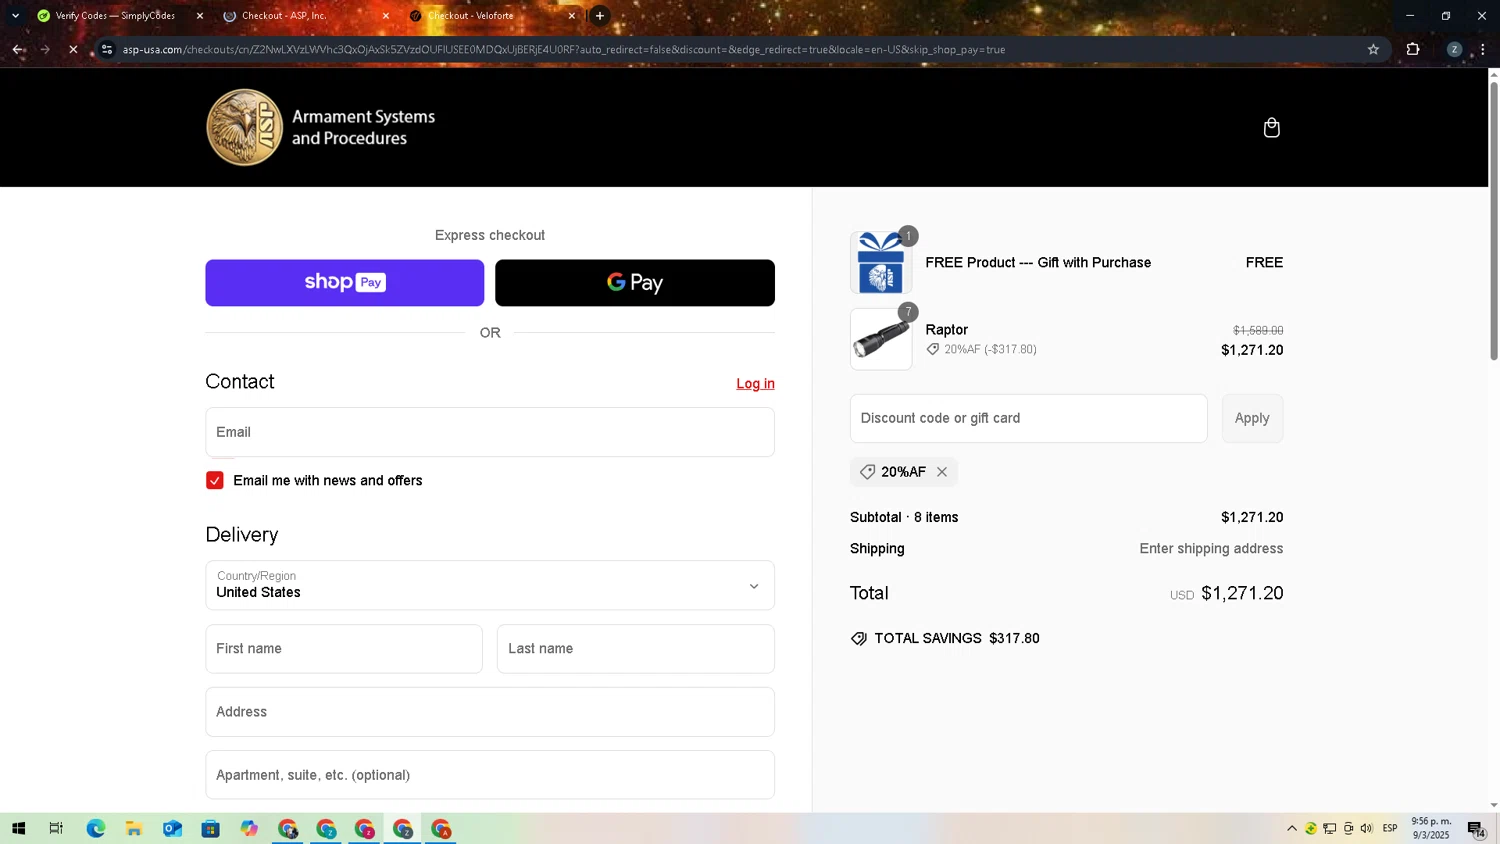
Task: Focus the Last name field
Action: point(636,649)
